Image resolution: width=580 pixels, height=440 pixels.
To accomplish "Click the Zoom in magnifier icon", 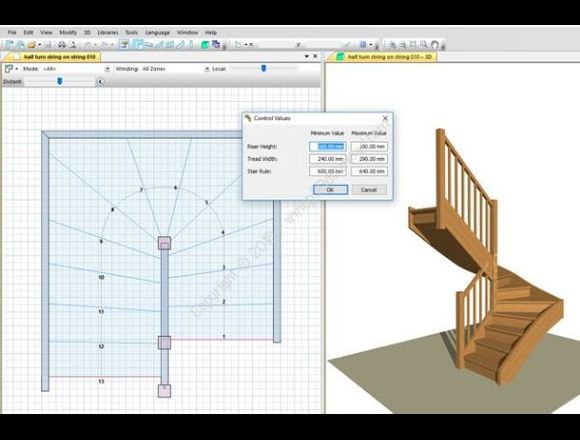I will click(392, 45).
